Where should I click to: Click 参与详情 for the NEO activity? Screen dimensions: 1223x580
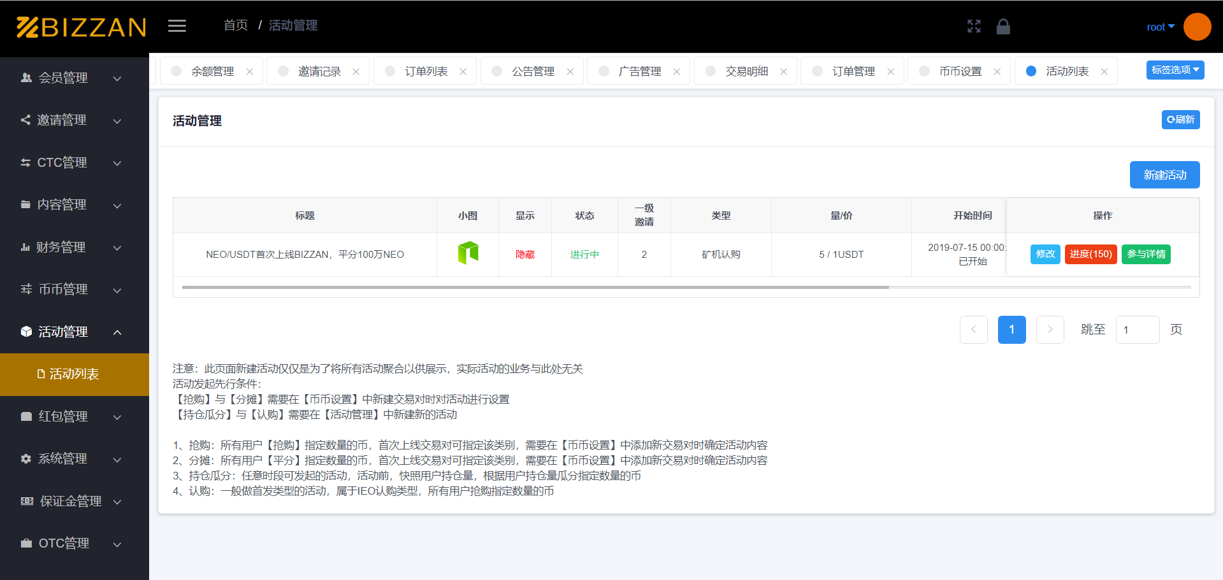point(1145,254)
